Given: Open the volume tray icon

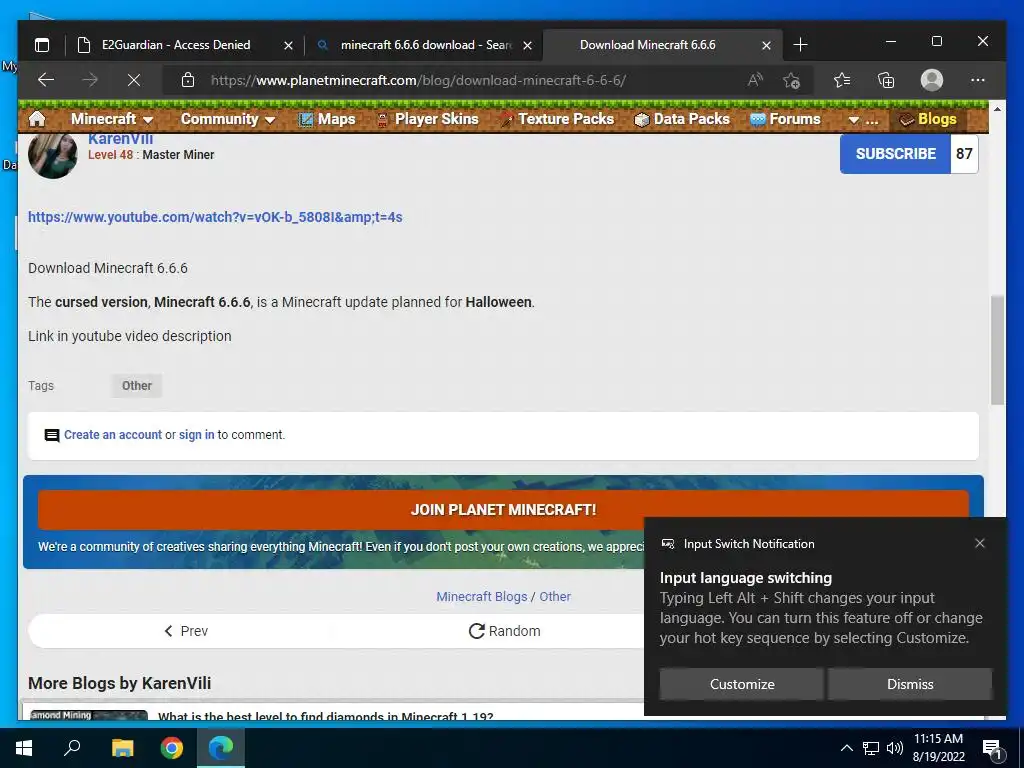Looking at the screenshot, I should 895,748.
